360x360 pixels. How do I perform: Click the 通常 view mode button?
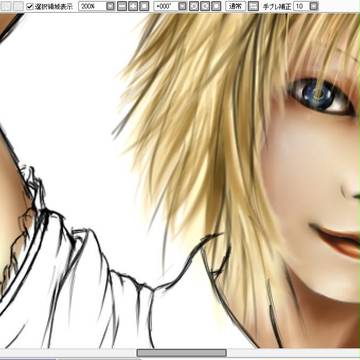pyautogui.click(x=236, y=6)
